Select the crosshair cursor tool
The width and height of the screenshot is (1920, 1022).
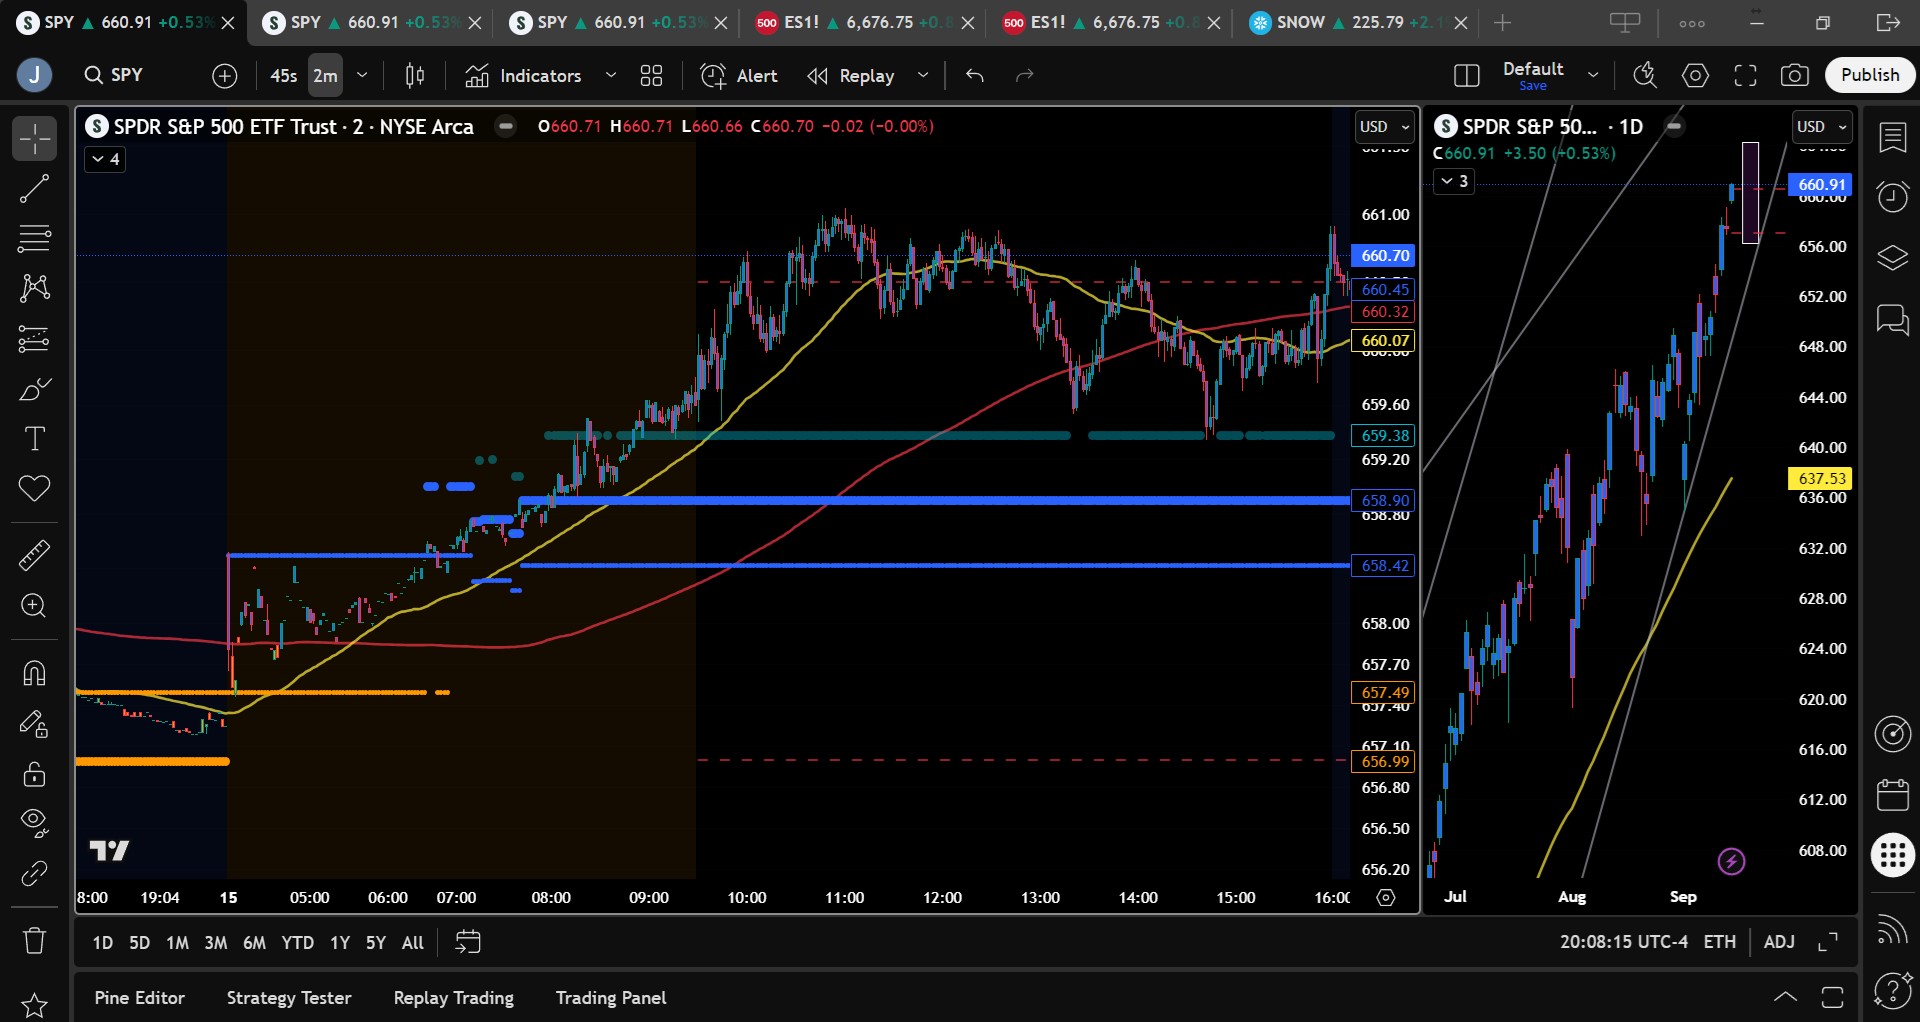34,139
